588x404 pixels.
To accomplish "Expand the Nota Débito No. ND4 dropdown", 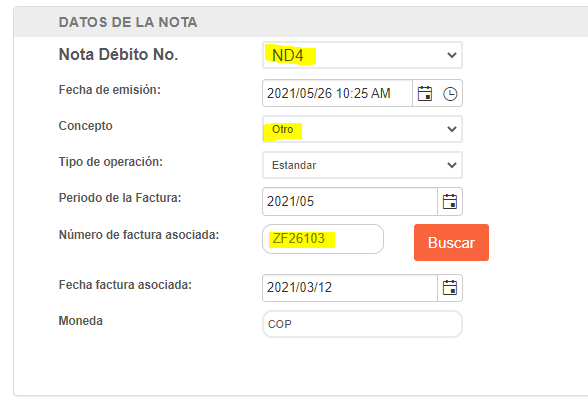I will pyautogui.click(x=362, y=55).
